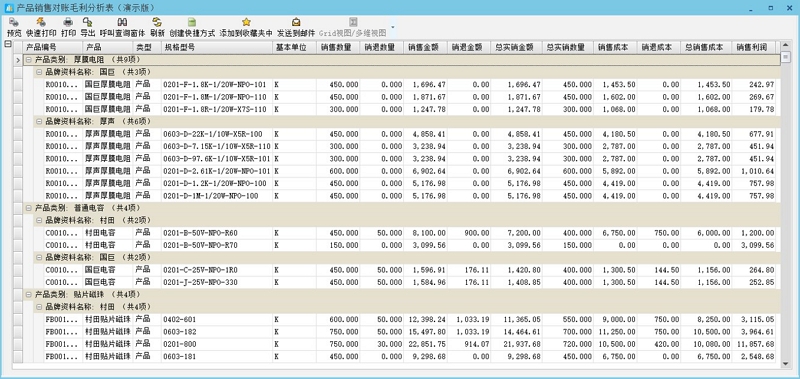The image size is (800, 379).
Task: Sort by 产品编号 column header
Action: (x=53, y=47)
